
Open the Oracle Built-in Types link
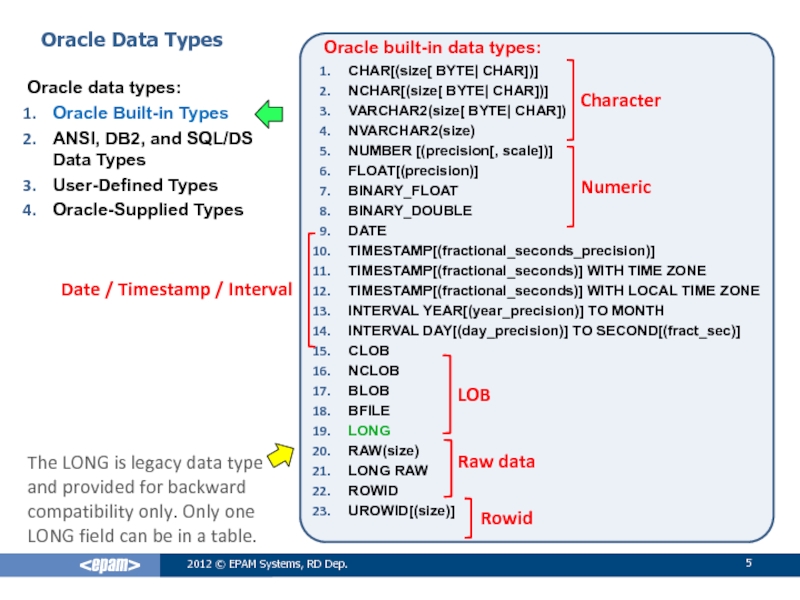[140, 113]
